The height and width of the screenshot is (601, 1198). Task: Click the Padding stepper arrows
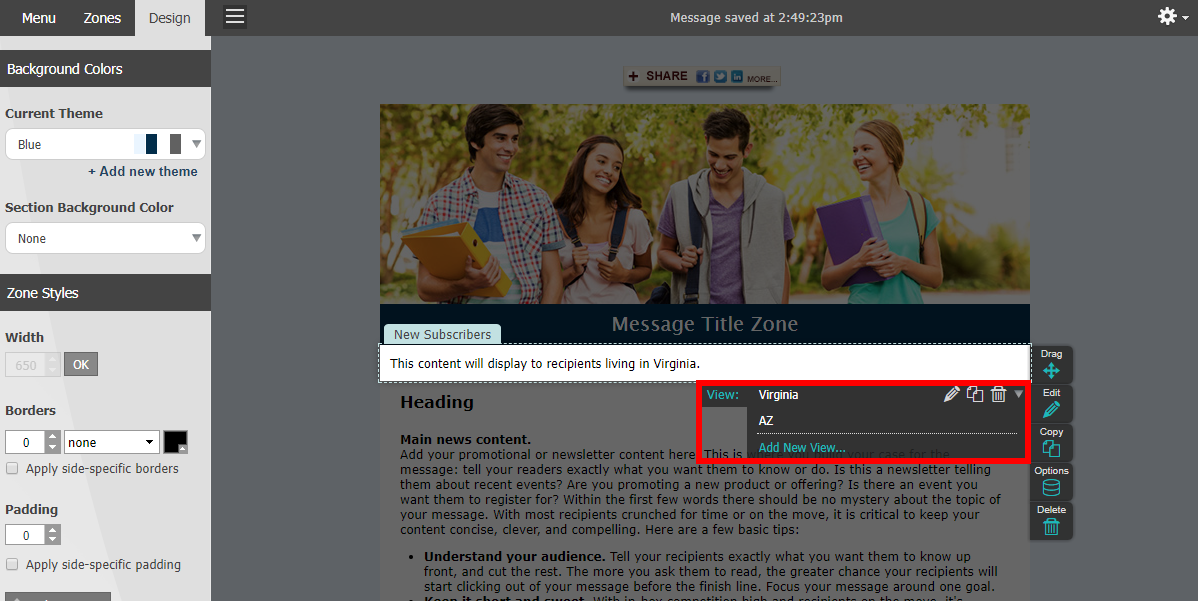(x=53, y=535)
